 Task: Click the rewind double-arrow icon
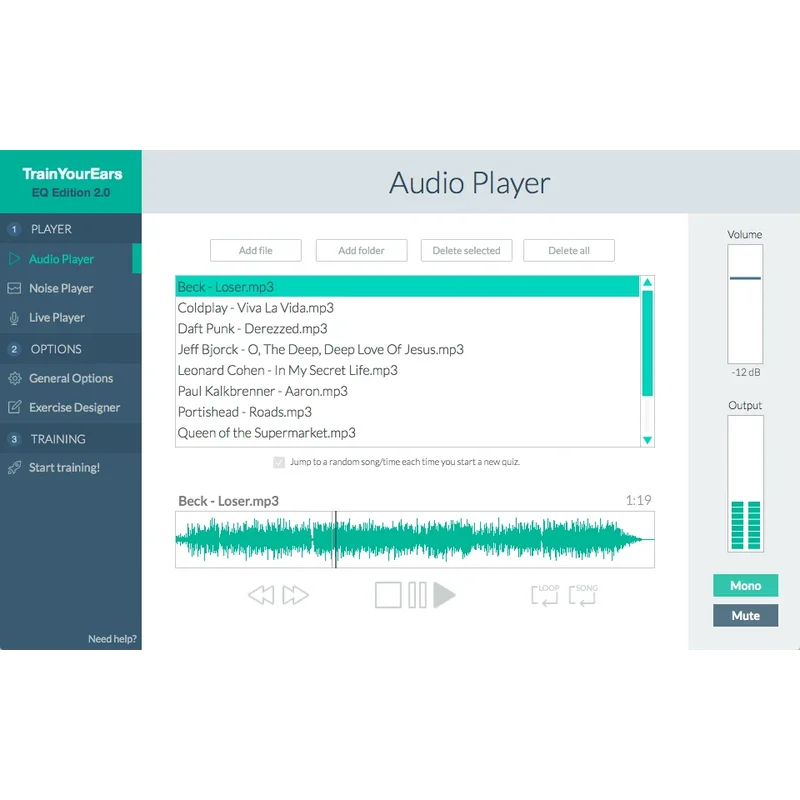(x=261, y=595)
